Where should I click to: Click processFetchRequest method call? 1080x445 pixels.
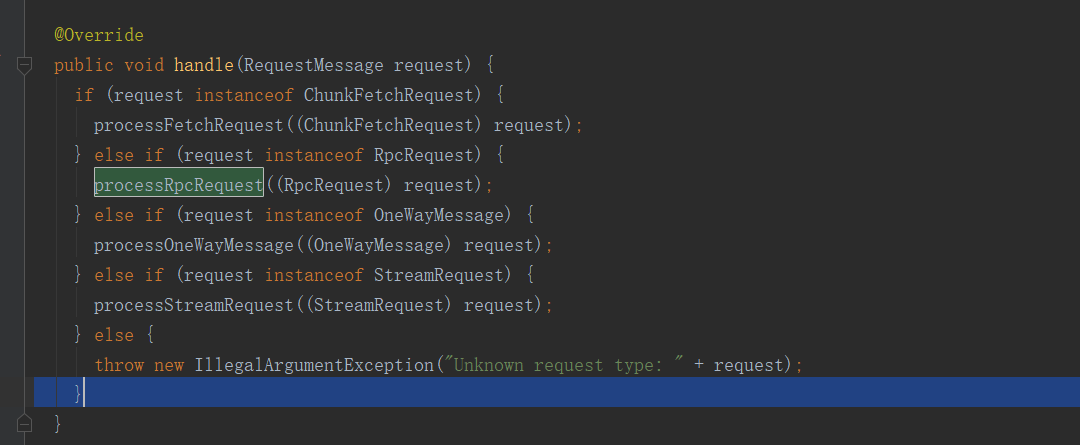tap(189, 125)
